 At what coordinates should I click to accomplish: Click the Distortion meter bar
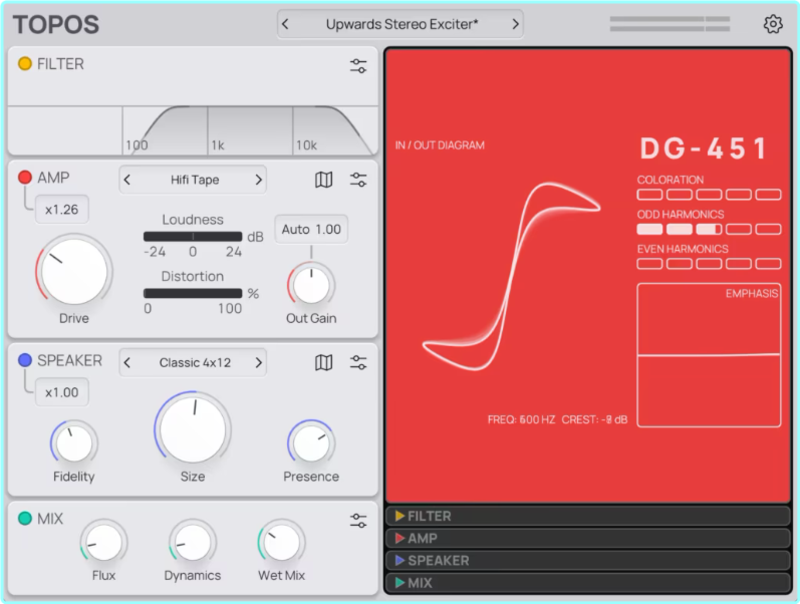pyautogui.click(x=193, y=293)
